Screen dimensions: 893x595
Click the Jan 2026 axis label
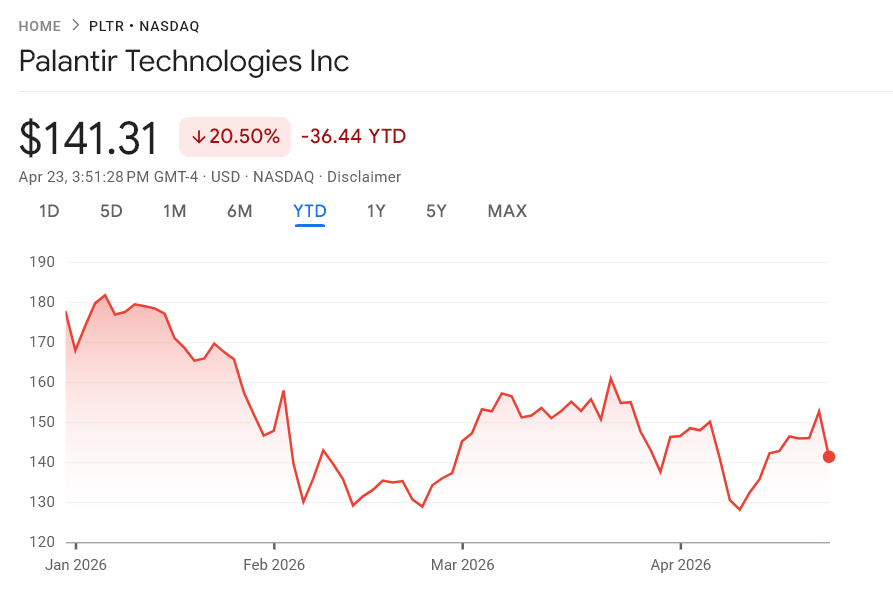pos(76,564)
